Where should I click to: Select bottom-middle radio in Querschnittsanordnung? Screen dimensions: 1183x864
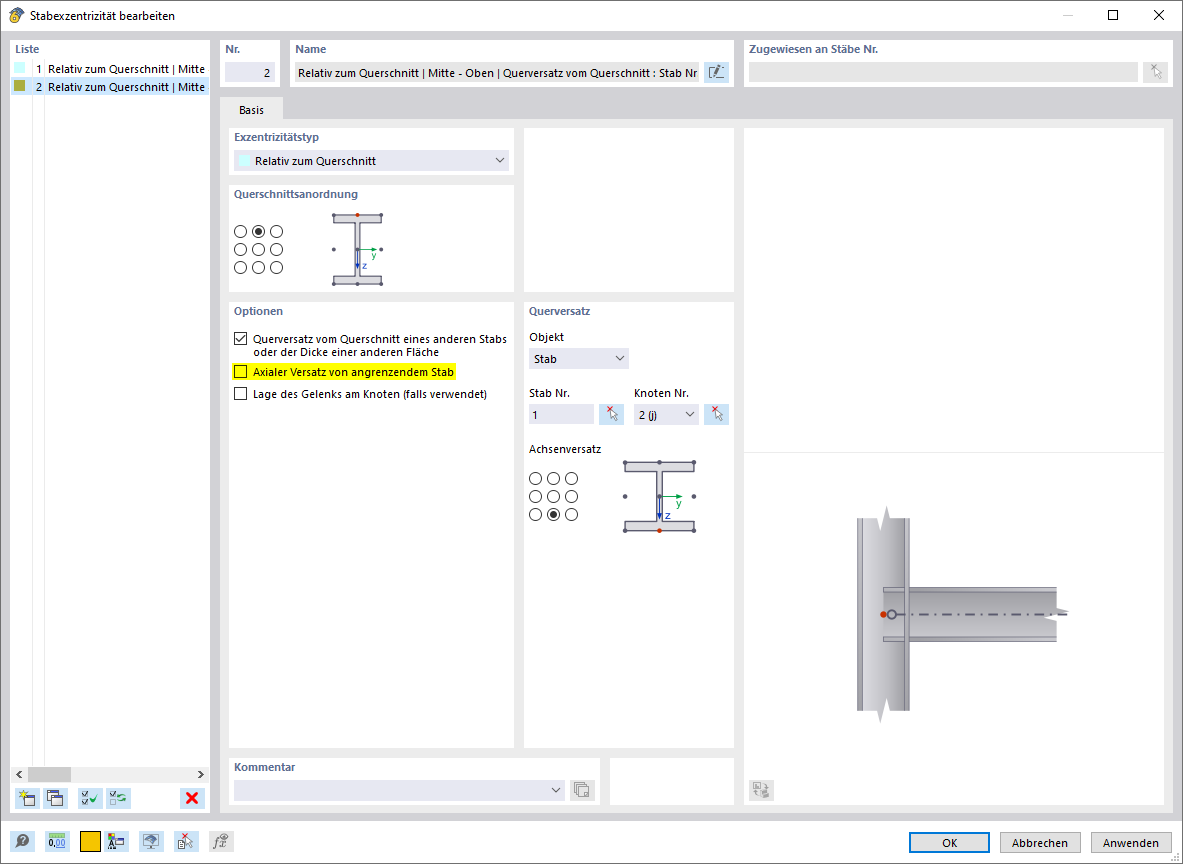[258, 268]
